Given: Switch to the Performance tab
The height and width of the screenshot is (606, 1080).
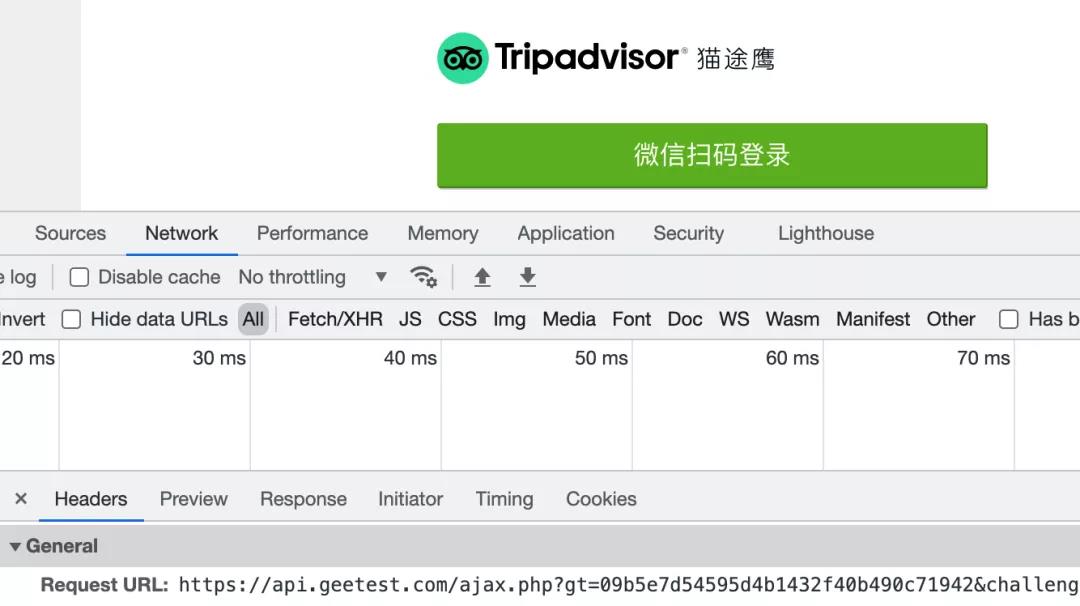Looking at the screenshot, I should 312,233.
